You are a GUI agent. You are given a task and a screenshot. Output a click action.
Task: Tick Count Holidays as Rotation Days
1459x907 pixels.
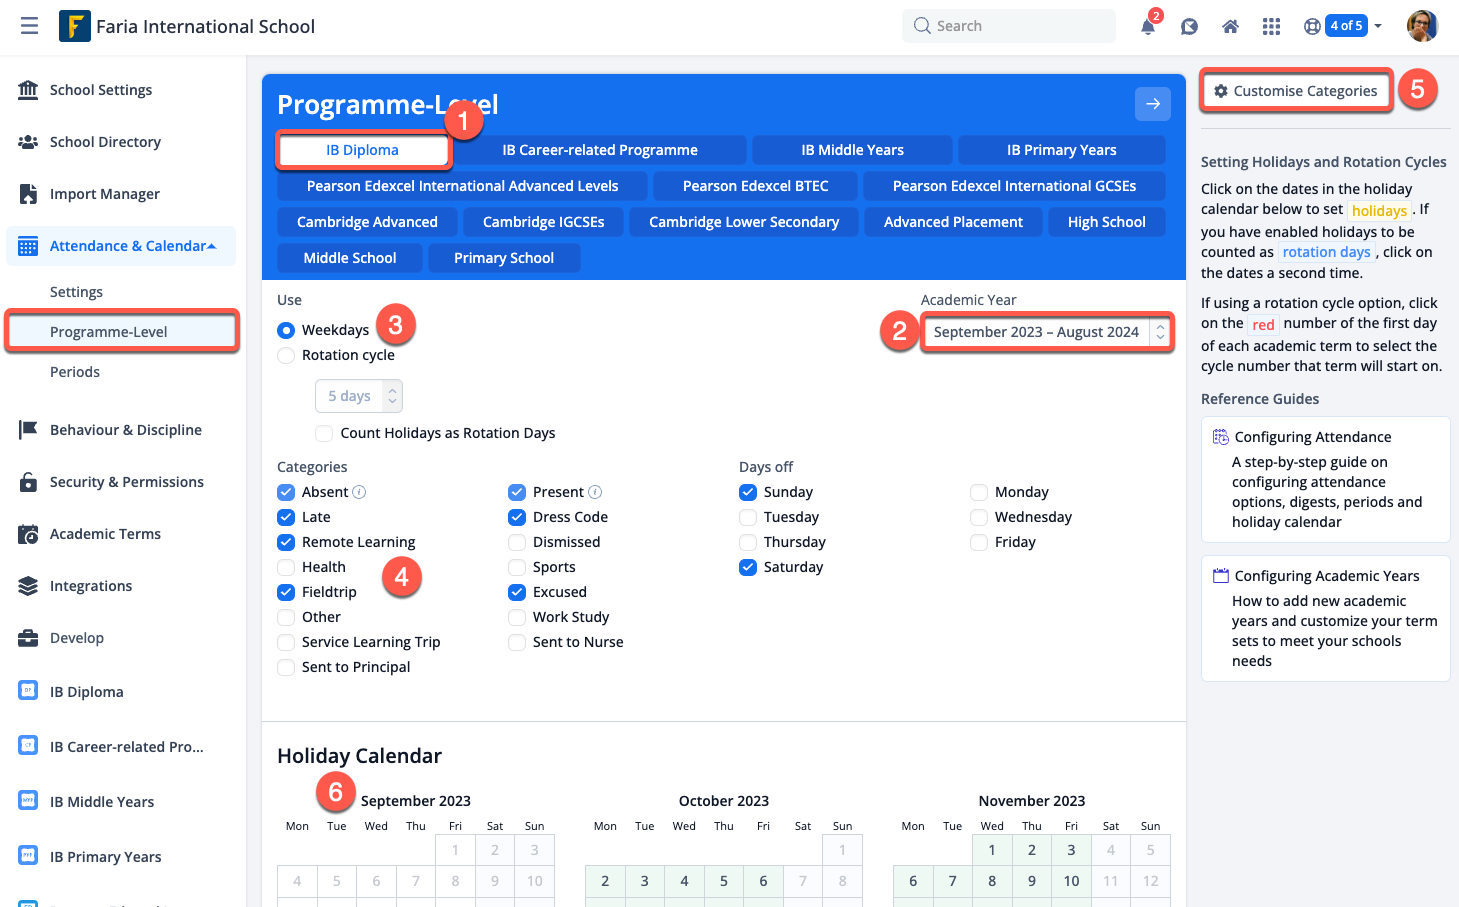[x=324, y=433]
